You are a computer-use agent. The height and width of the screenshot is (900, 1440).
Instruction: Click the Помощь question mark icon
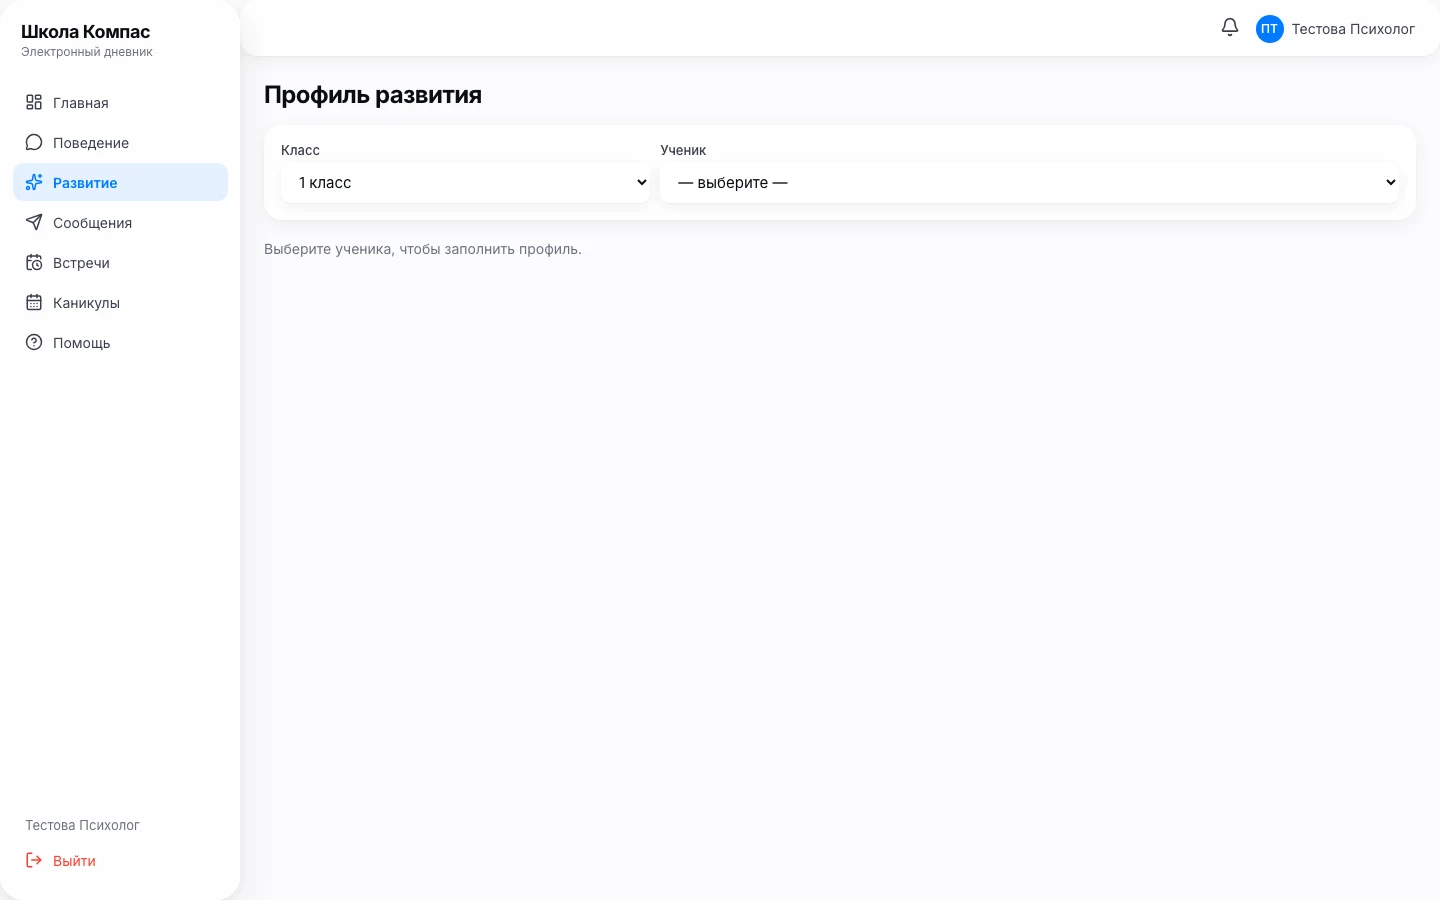click(34, 342)
